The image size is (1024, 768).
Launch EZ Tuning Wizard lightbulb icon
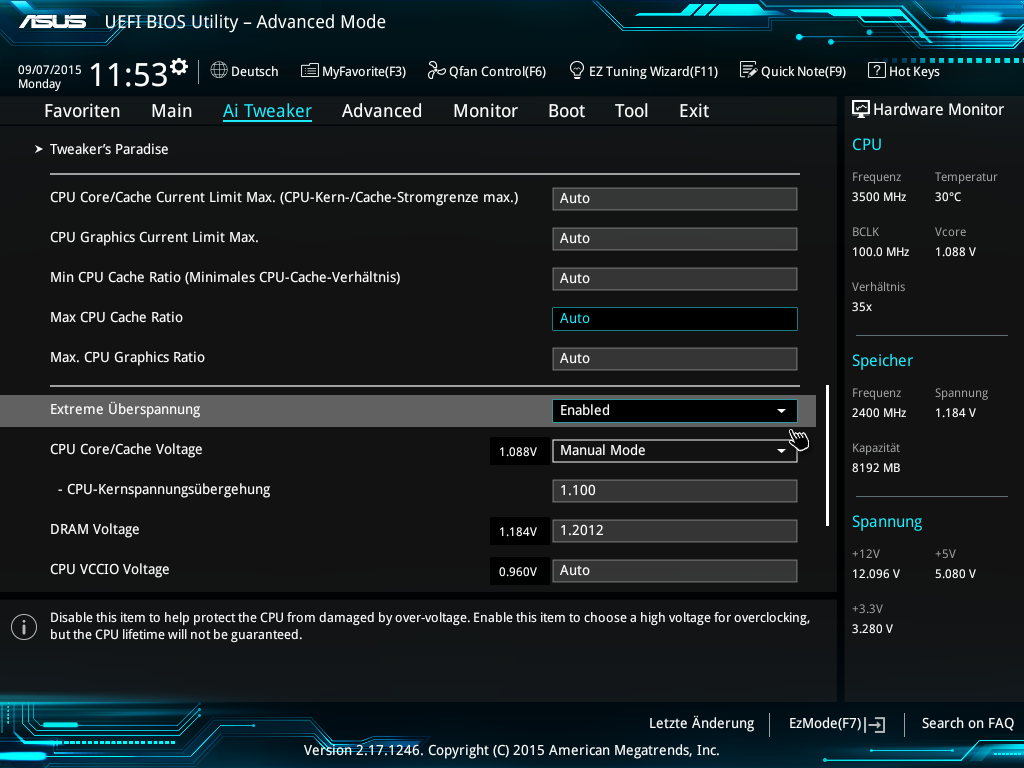[x=577, y=70]
